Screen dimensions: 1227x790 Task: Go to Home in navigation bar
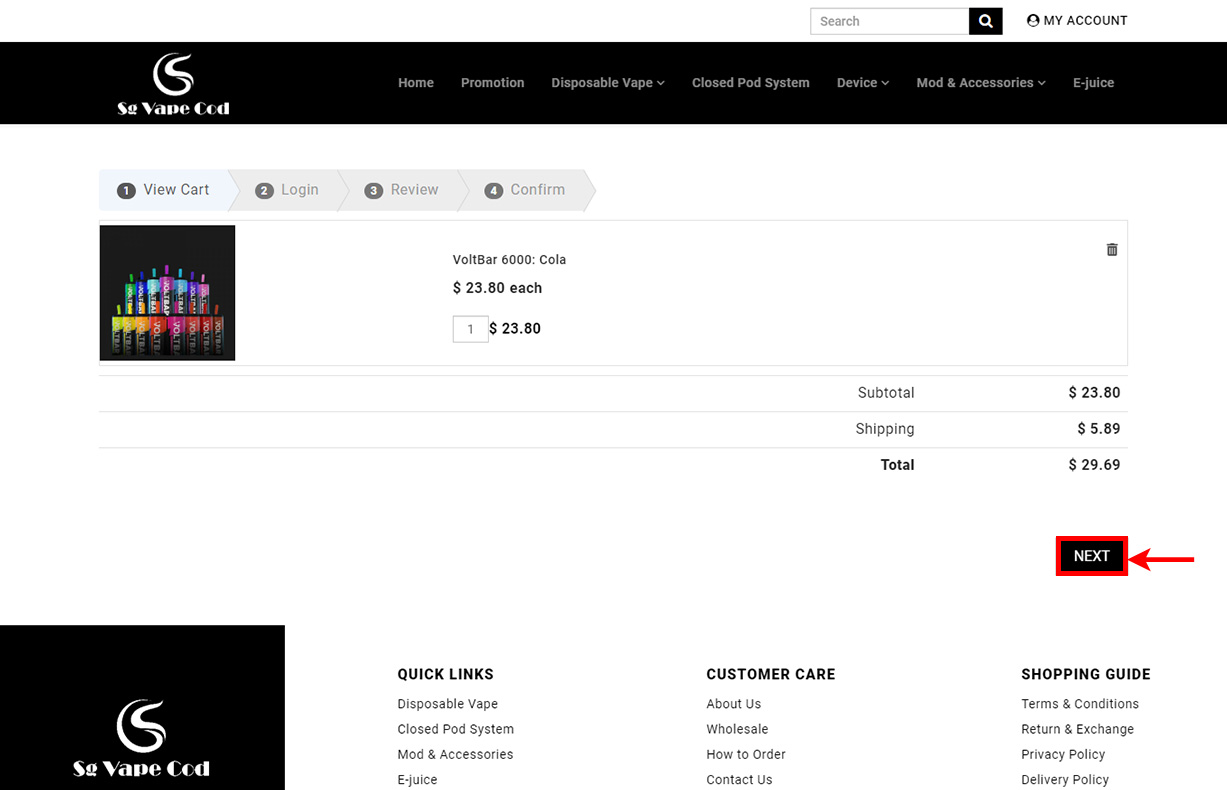tap(416, 83)
